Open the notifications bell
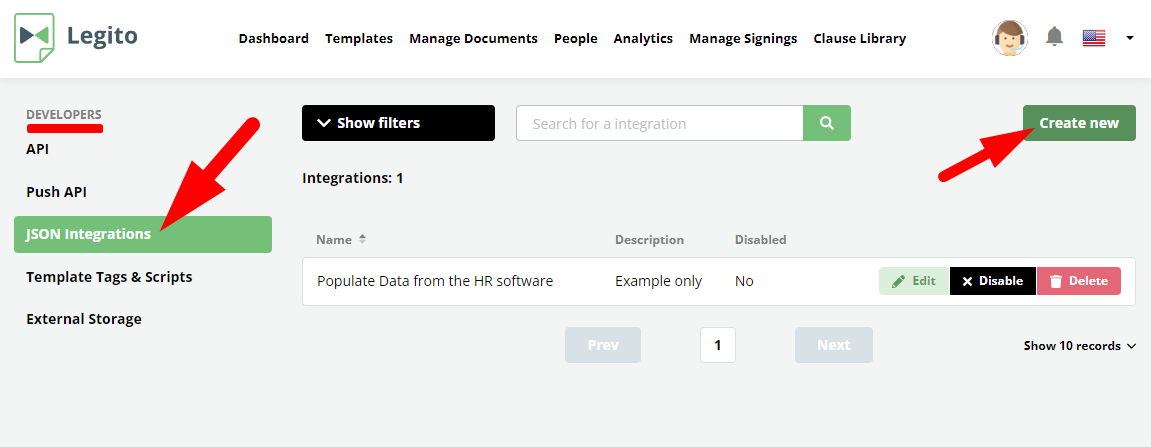The width and height of the screenshot is (1151, 447). [x=1054, y=37]
